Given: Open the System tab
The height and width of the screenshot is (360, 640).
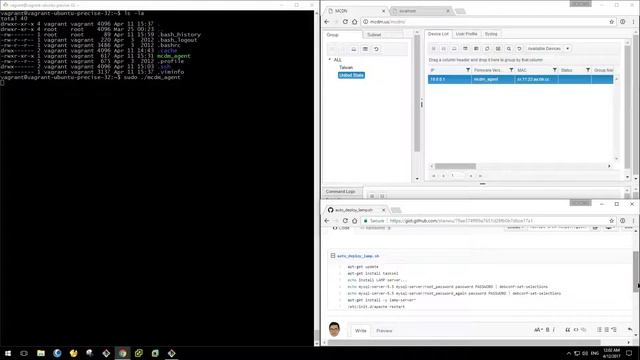Looking at the screenshot, I should (x=491, y=34).
